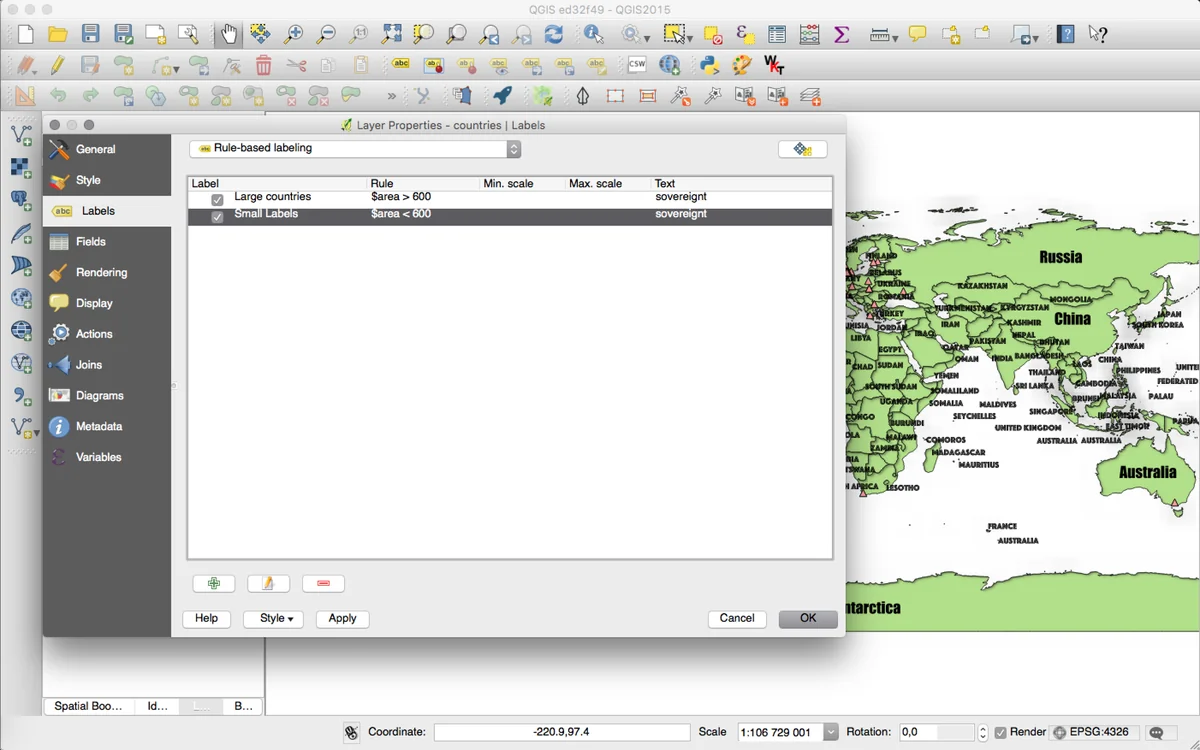Uncheck the Large countries rule checkbox
The height and width of the screenshot is (750, 1200).
coord(217,199)
